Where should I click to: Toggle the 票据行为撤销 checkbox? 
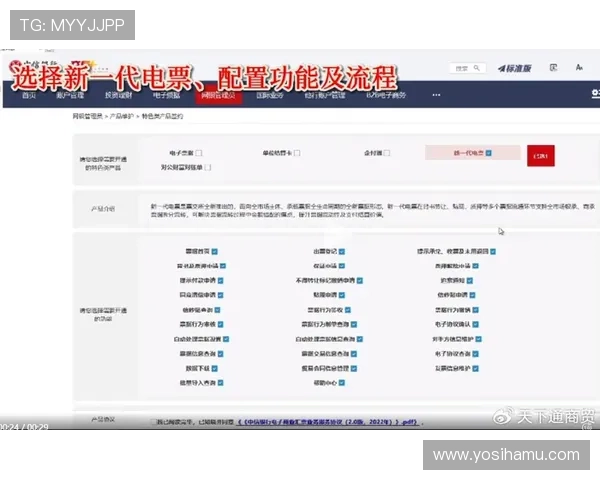(476, 310)
